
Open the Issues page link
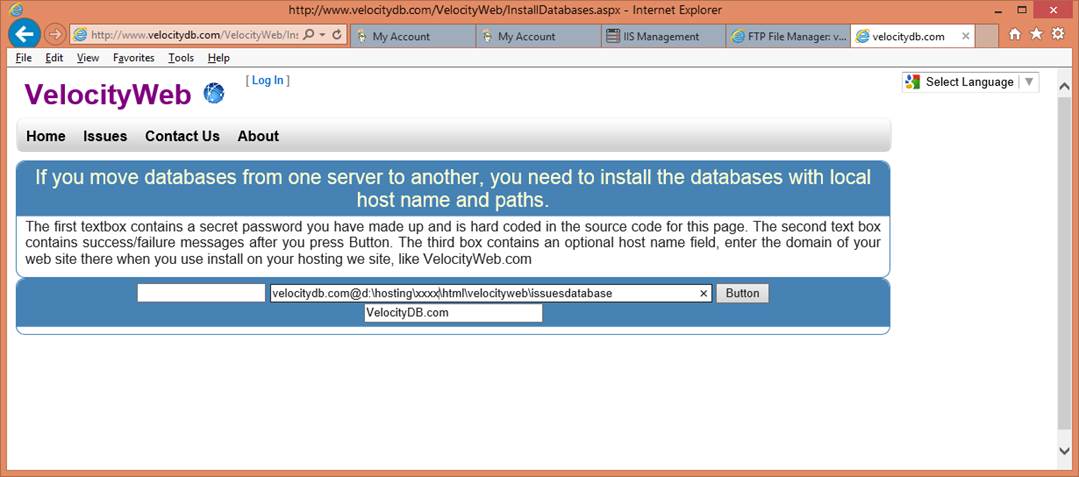pyautogui.click(x=105, y=136)
